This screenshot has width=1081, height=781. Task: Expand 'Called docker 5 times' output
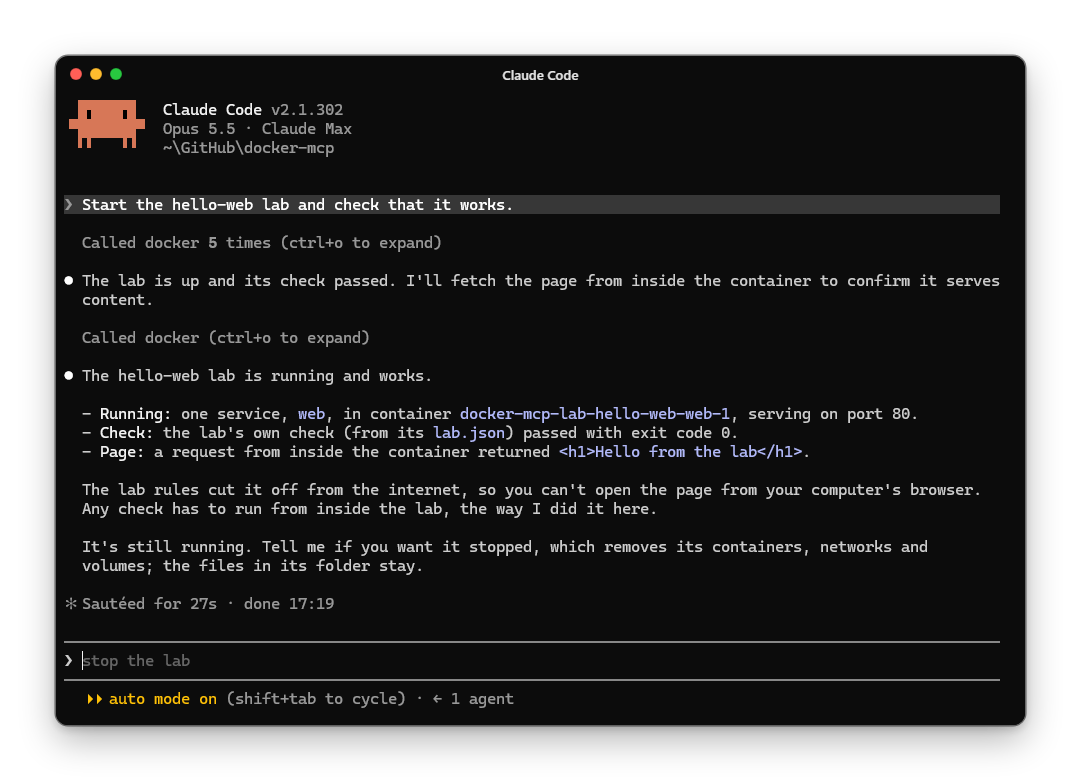click(x=261, y=243)
